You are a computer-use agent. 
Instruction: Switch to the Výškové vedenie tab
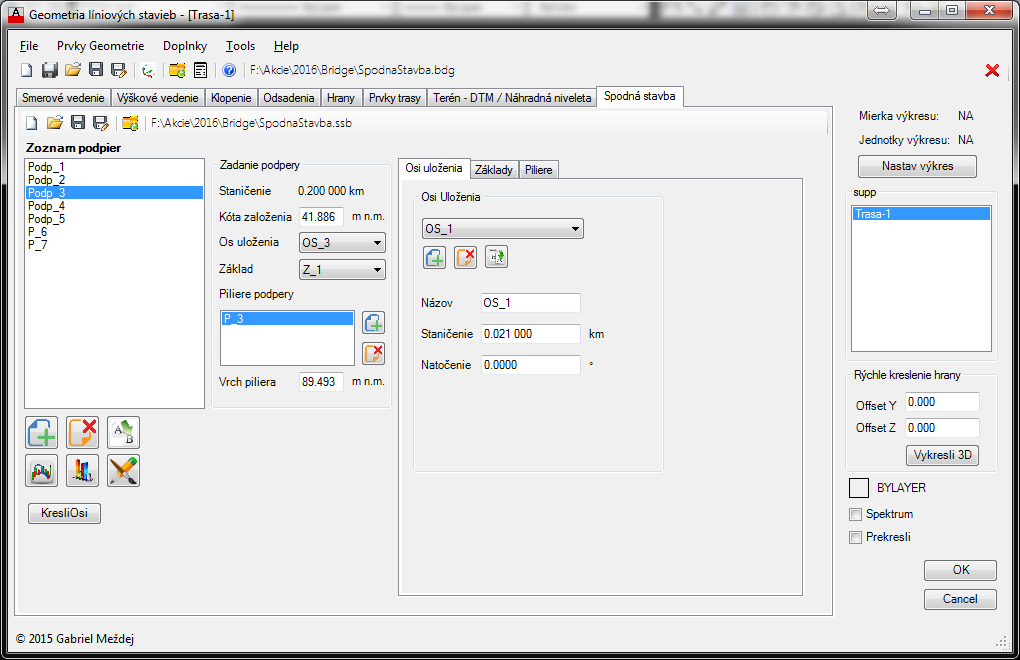(159, 98)
